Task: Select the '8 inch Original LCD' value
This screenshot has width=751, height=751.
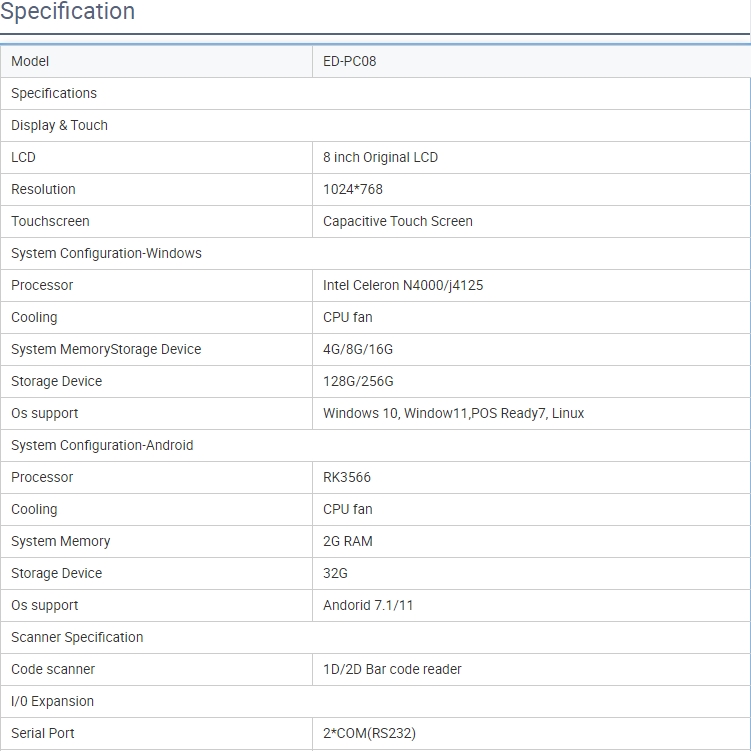Action: tap(380, 158)
